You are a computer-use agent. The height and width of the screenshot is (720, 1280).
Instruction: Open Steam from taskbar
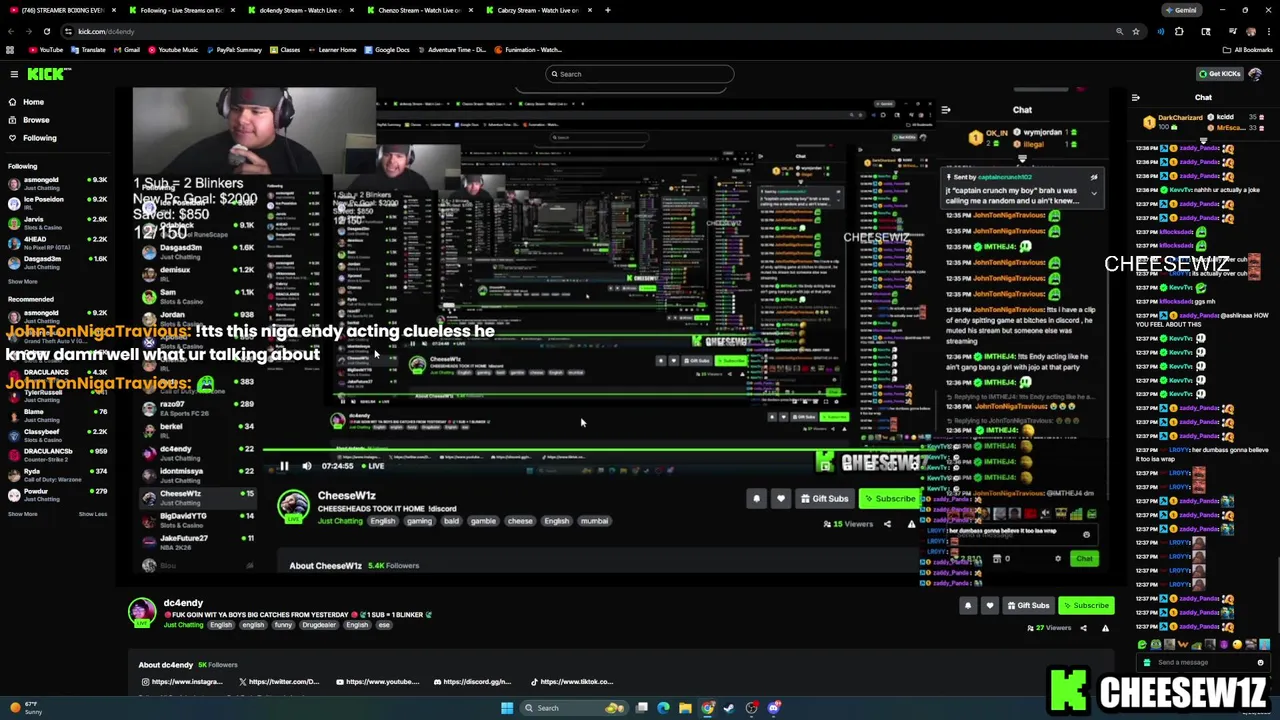tap(730, 708)
